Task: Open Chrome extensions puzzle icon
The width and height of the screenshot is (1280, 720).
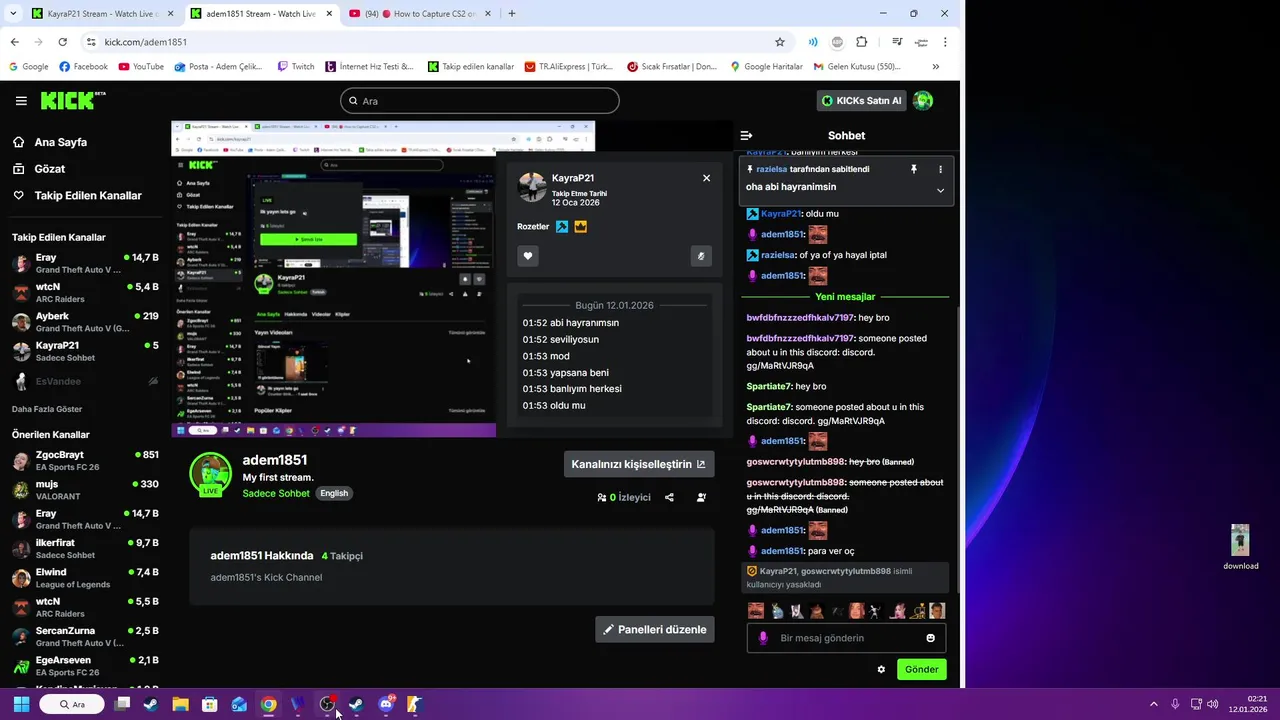Action: click(x=862, y=42)
